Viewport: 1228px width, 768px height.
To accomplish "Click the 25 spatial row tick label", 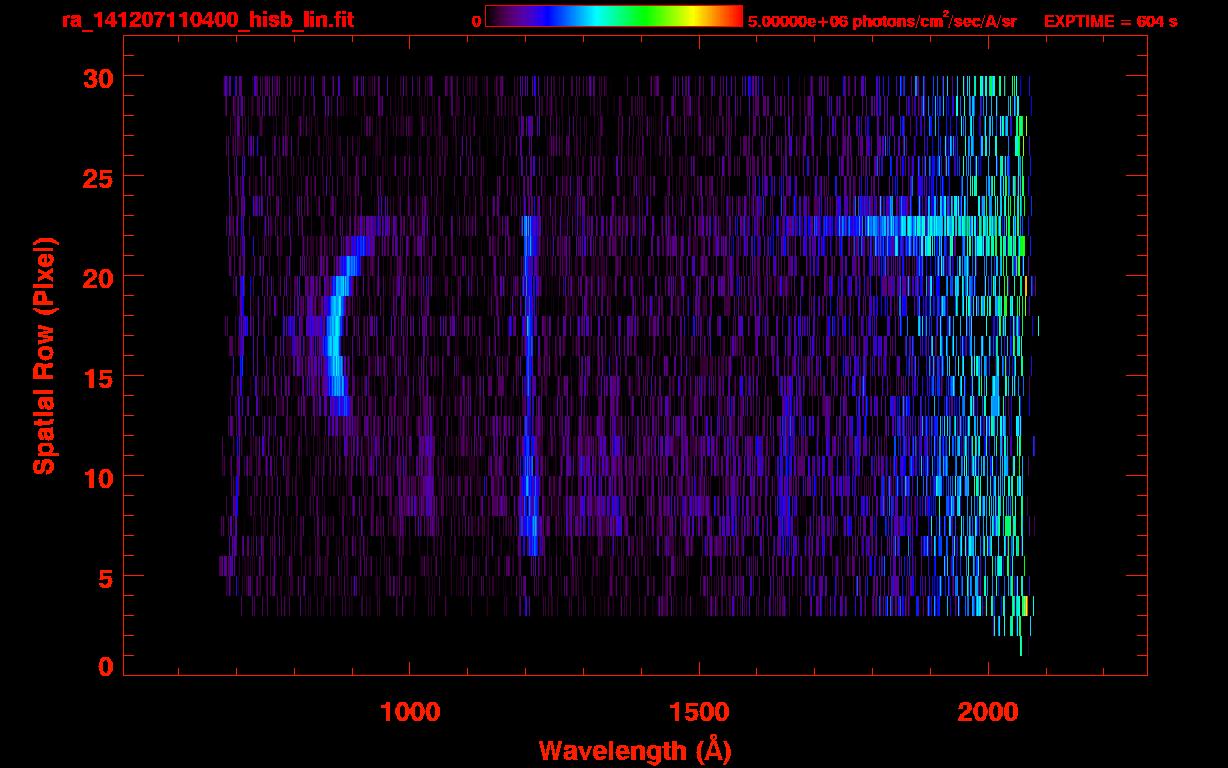I will point(96,177).
